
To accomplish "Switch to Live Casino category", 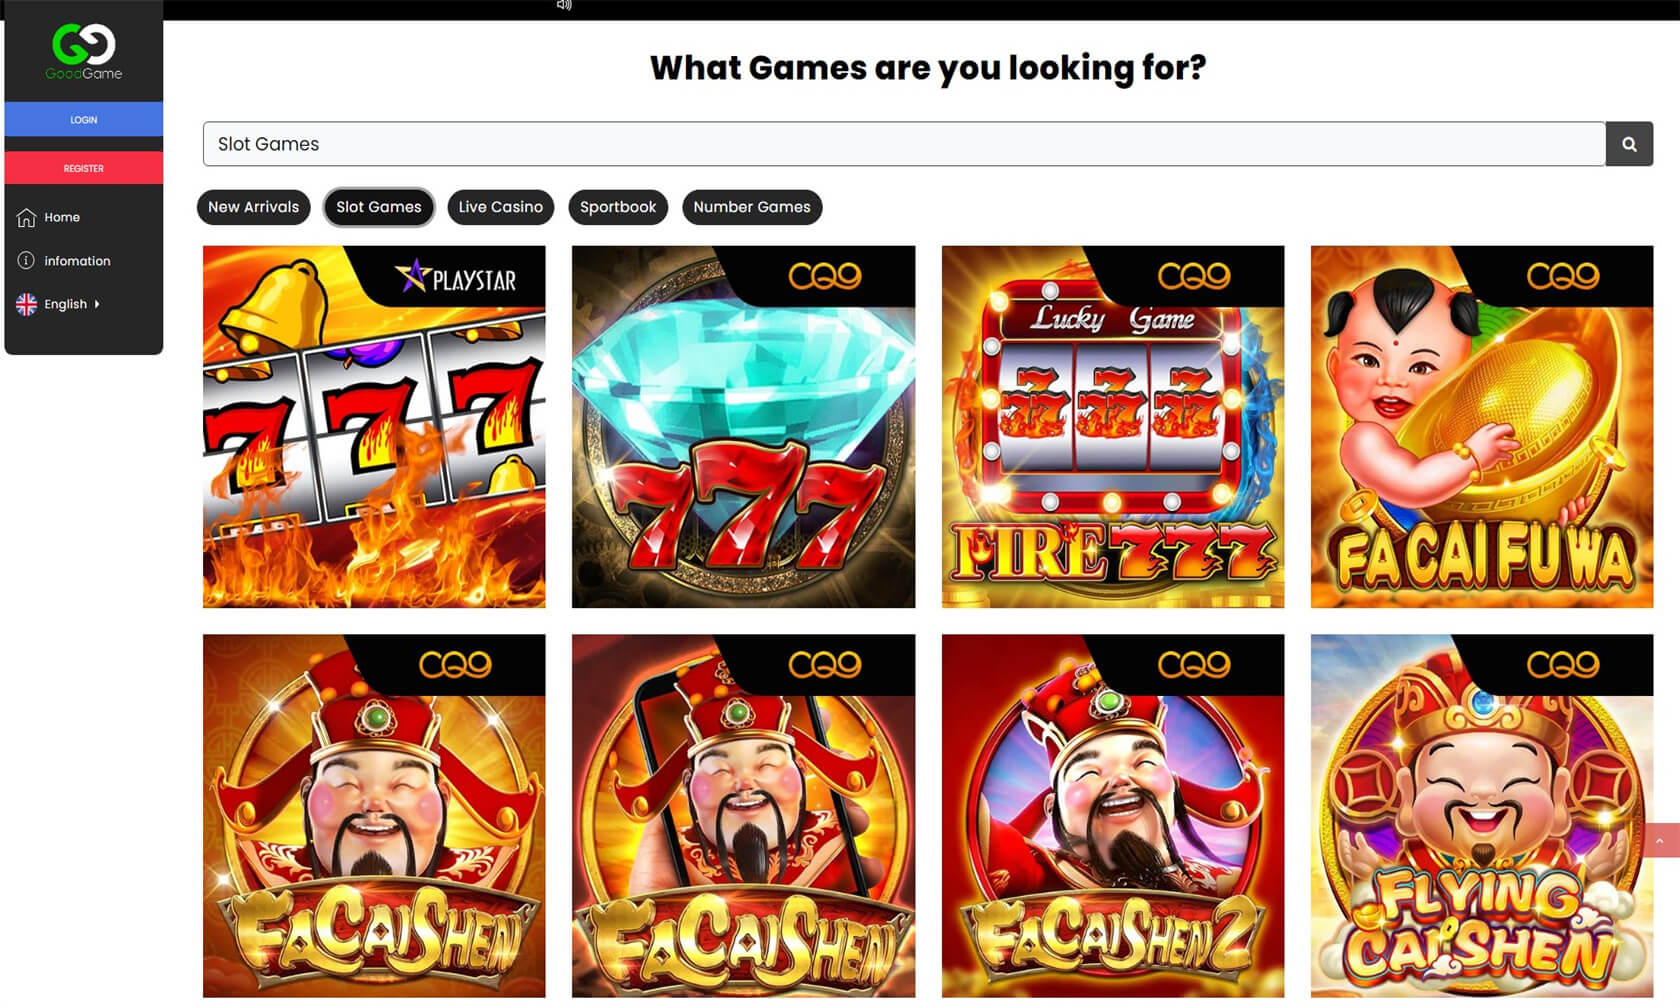I will point(501,207).
